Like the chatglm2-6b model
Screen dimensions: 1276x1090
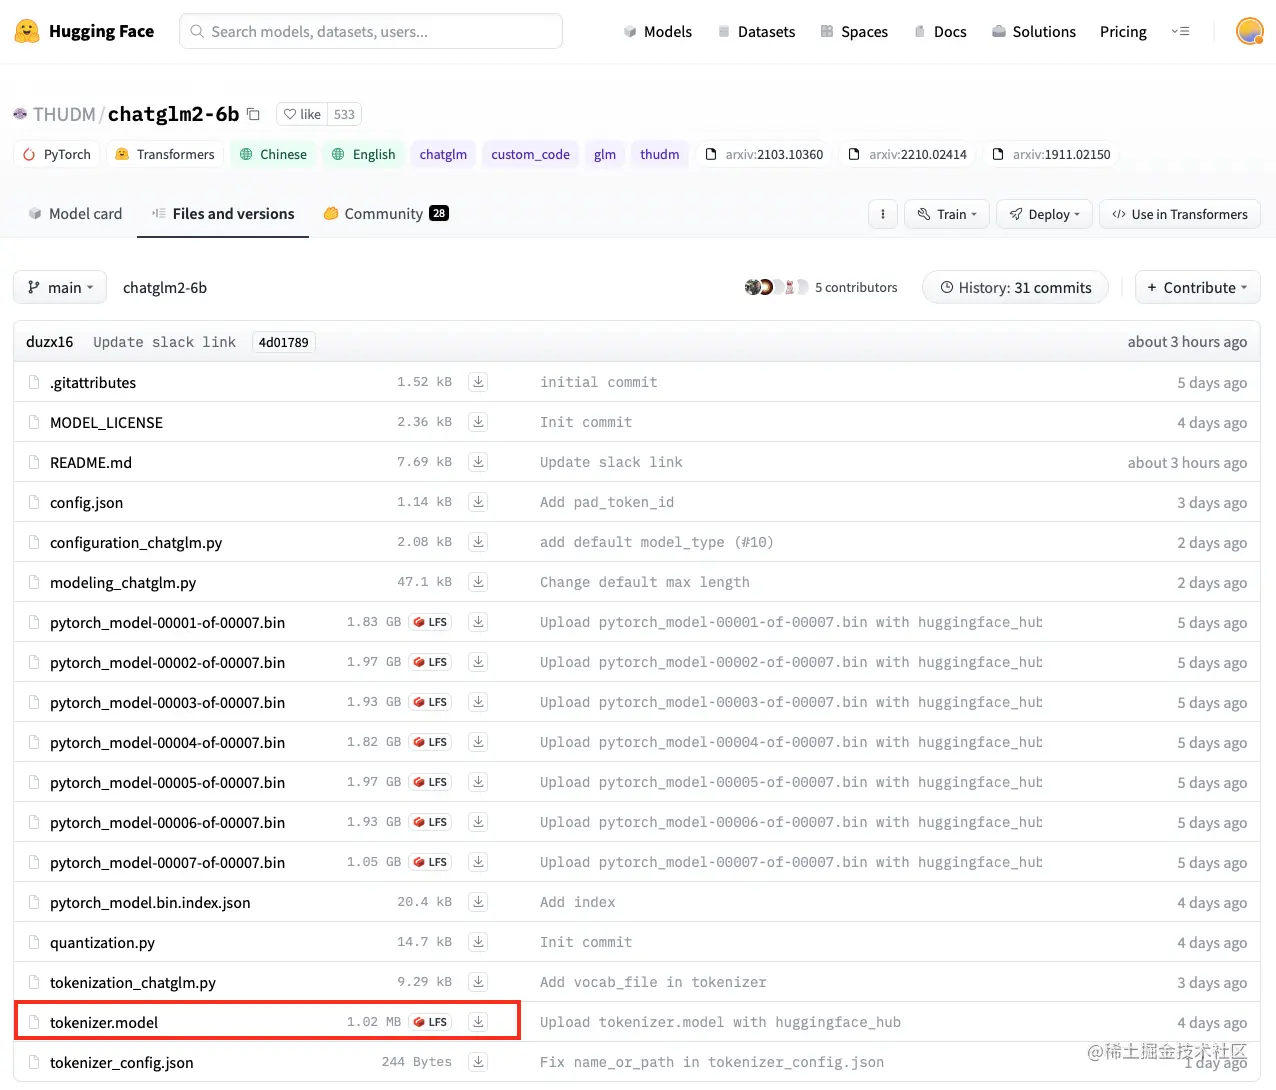point(302,114)
